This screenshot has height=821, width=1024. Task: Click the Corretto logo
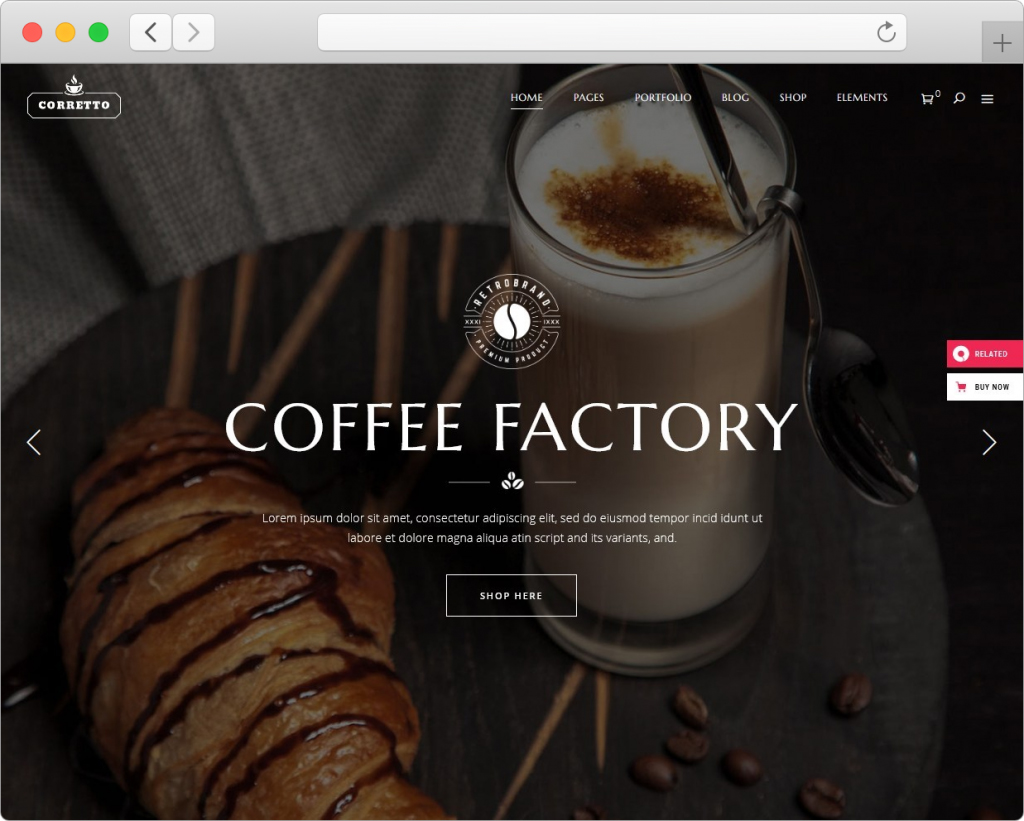74,97
